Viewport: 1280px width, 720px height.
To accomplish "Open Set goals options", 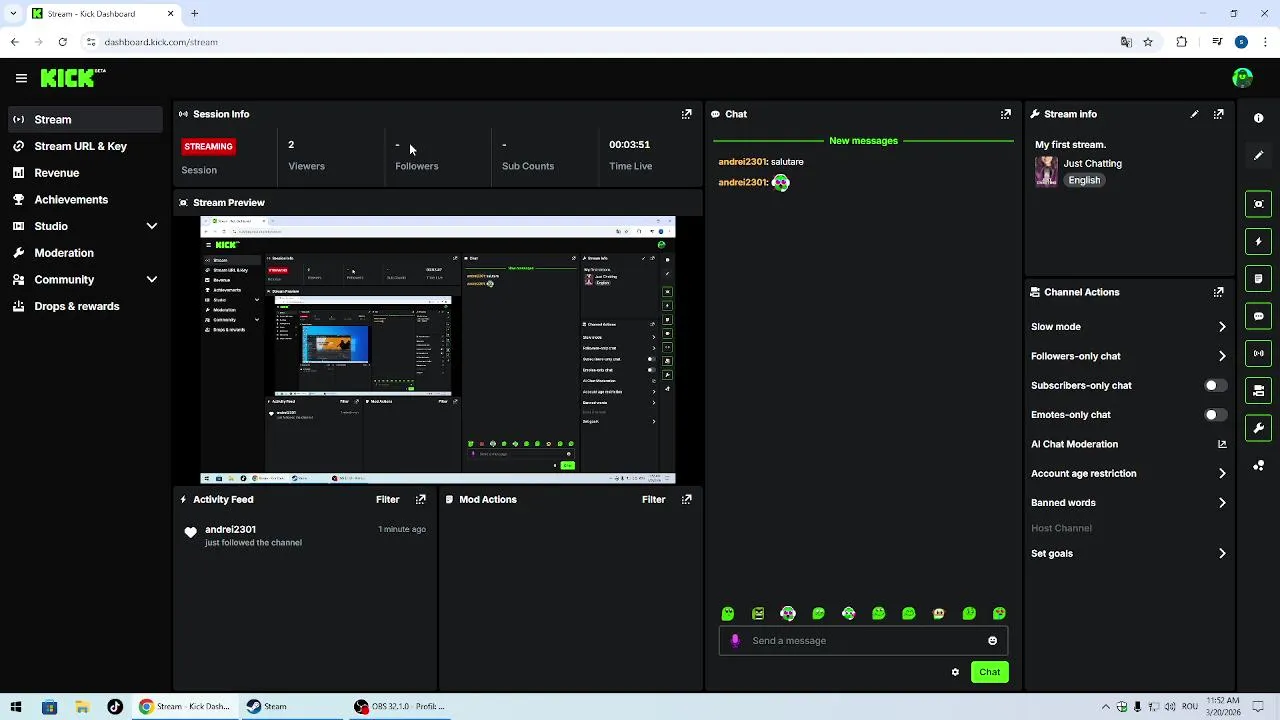I will coord(1128,554).
